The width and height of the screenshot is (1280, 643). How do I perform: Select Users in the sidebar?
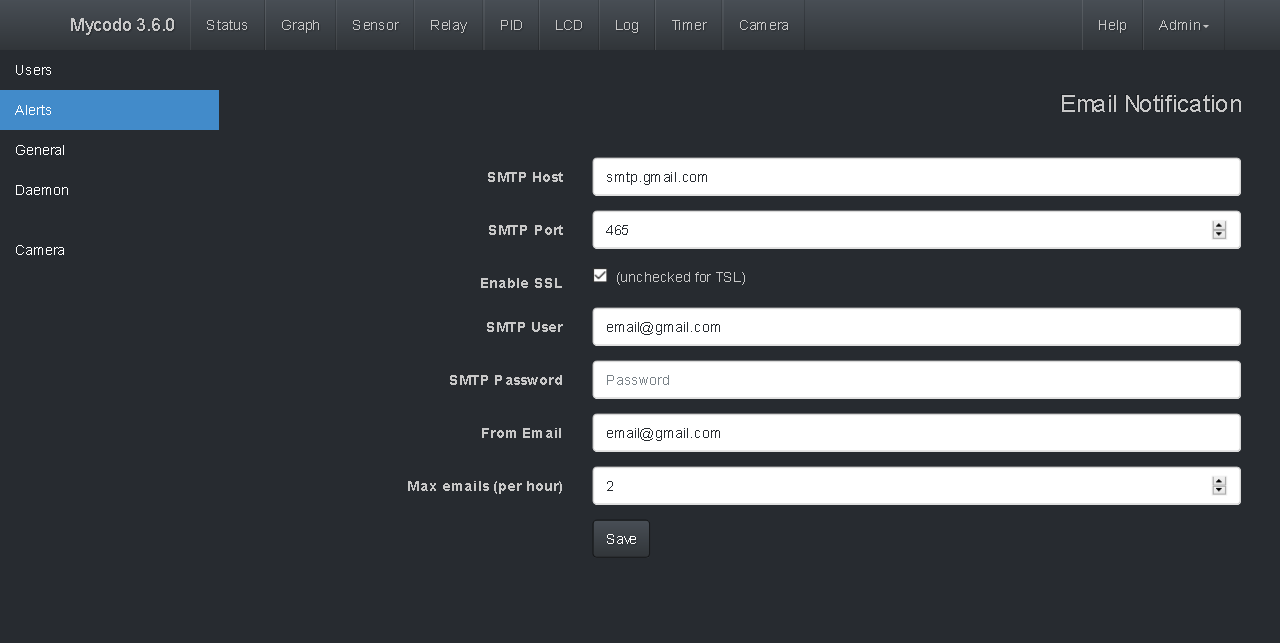pos(34,70)
